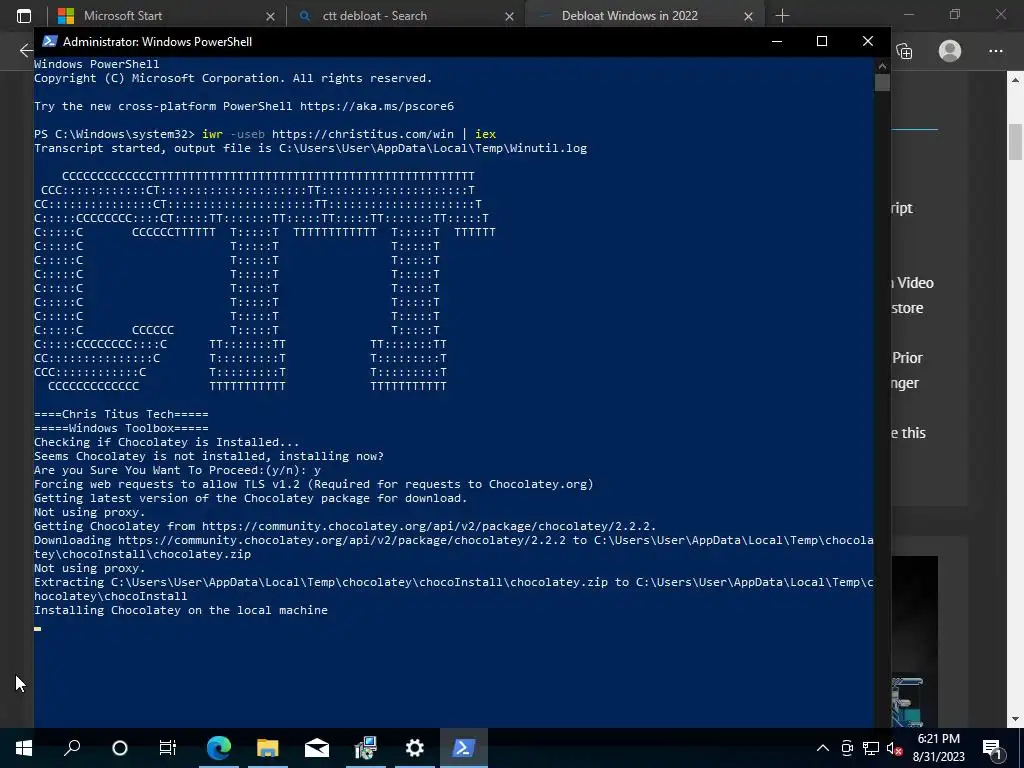Open Cortana circle icon
This screenshot has width=1024, height=768.
click(120, 748)
